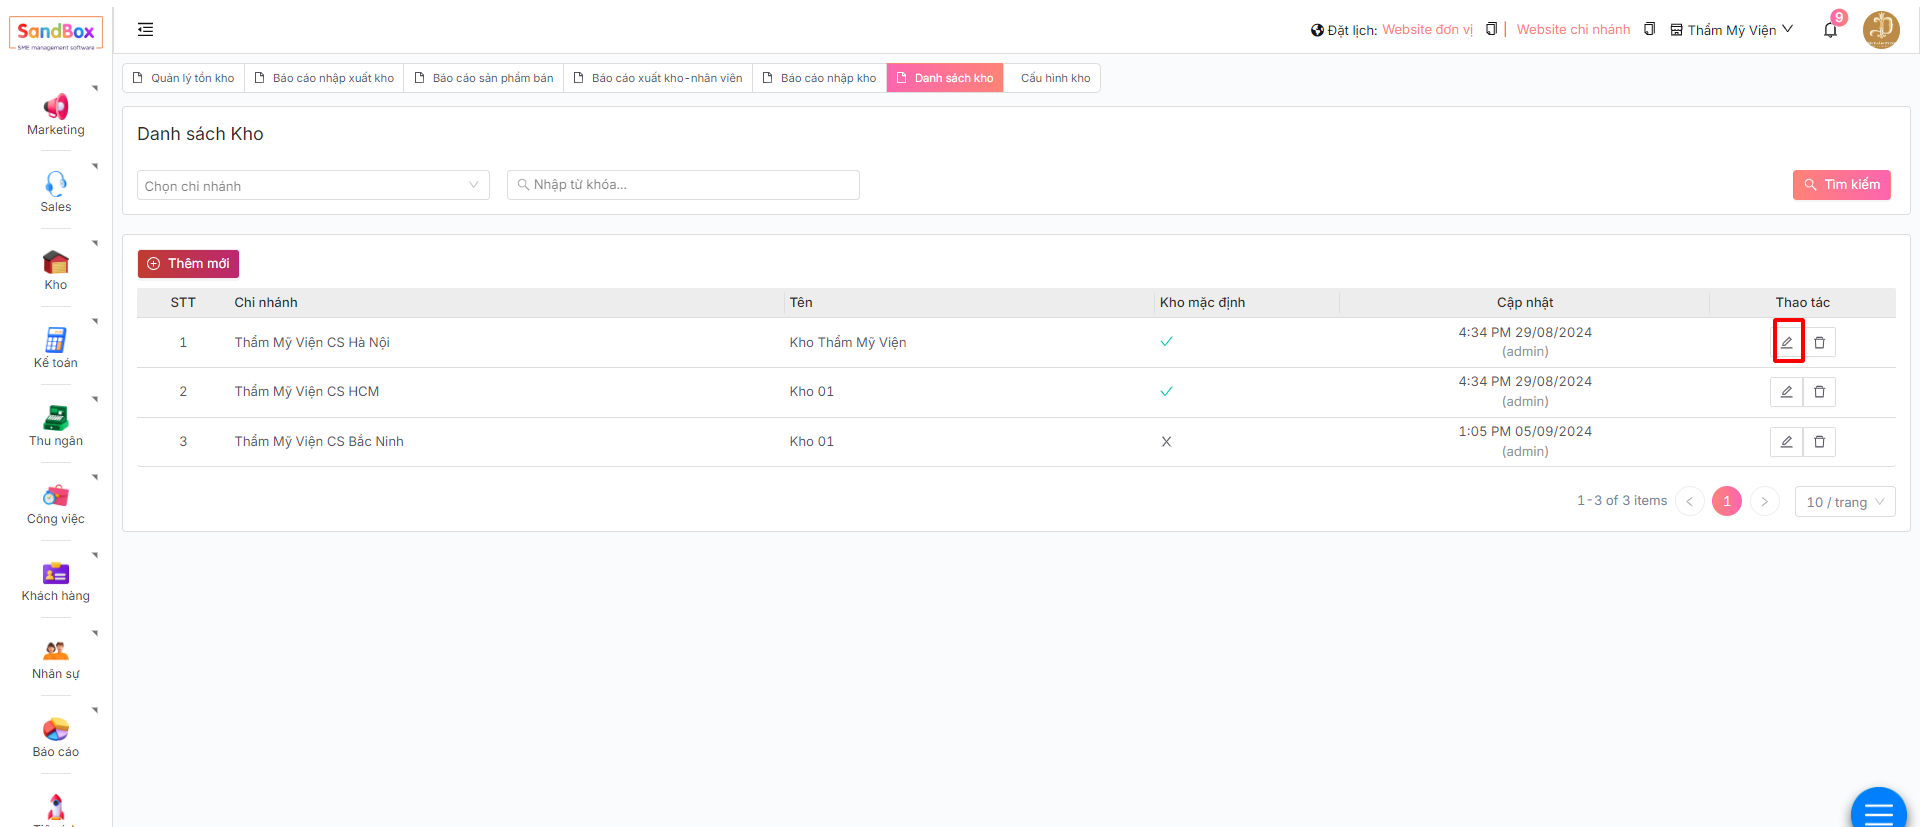This screenshot has width=1920, height=827.
Task: Open the Thu ngân cashier icon
Action: tap(56, 418)
